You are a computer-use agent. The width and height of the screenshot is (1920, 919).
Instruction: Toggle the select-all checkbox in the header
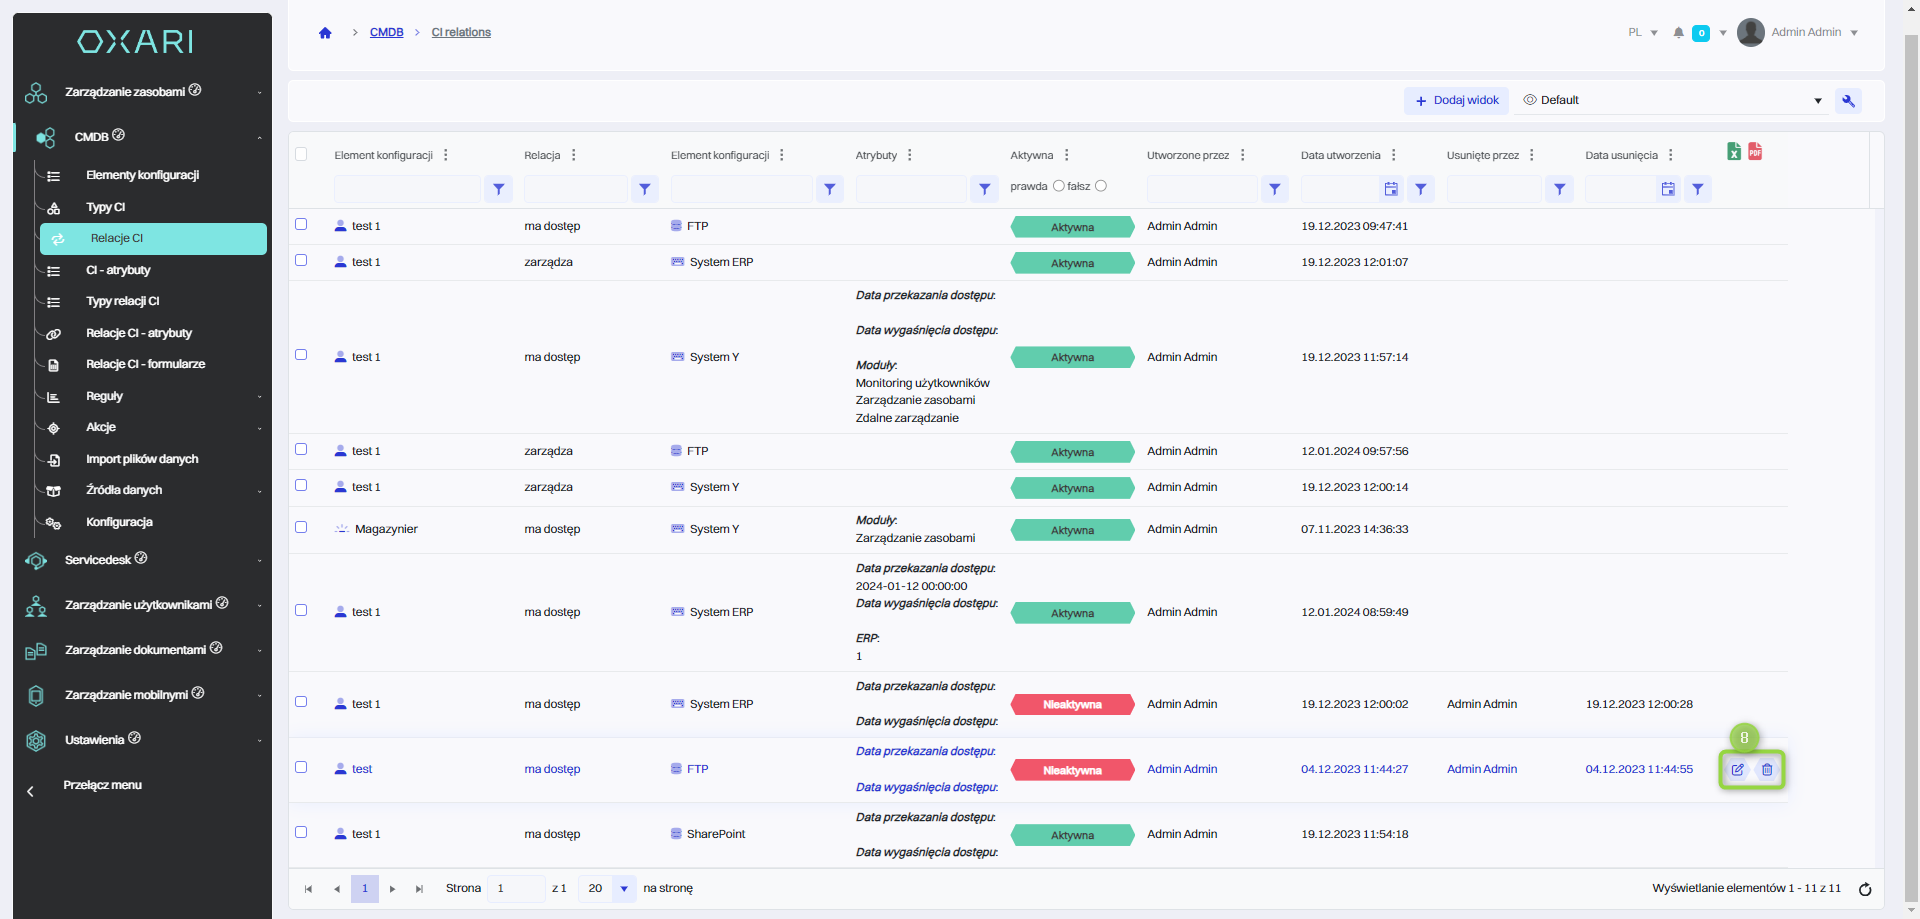[x=301, y=154]
